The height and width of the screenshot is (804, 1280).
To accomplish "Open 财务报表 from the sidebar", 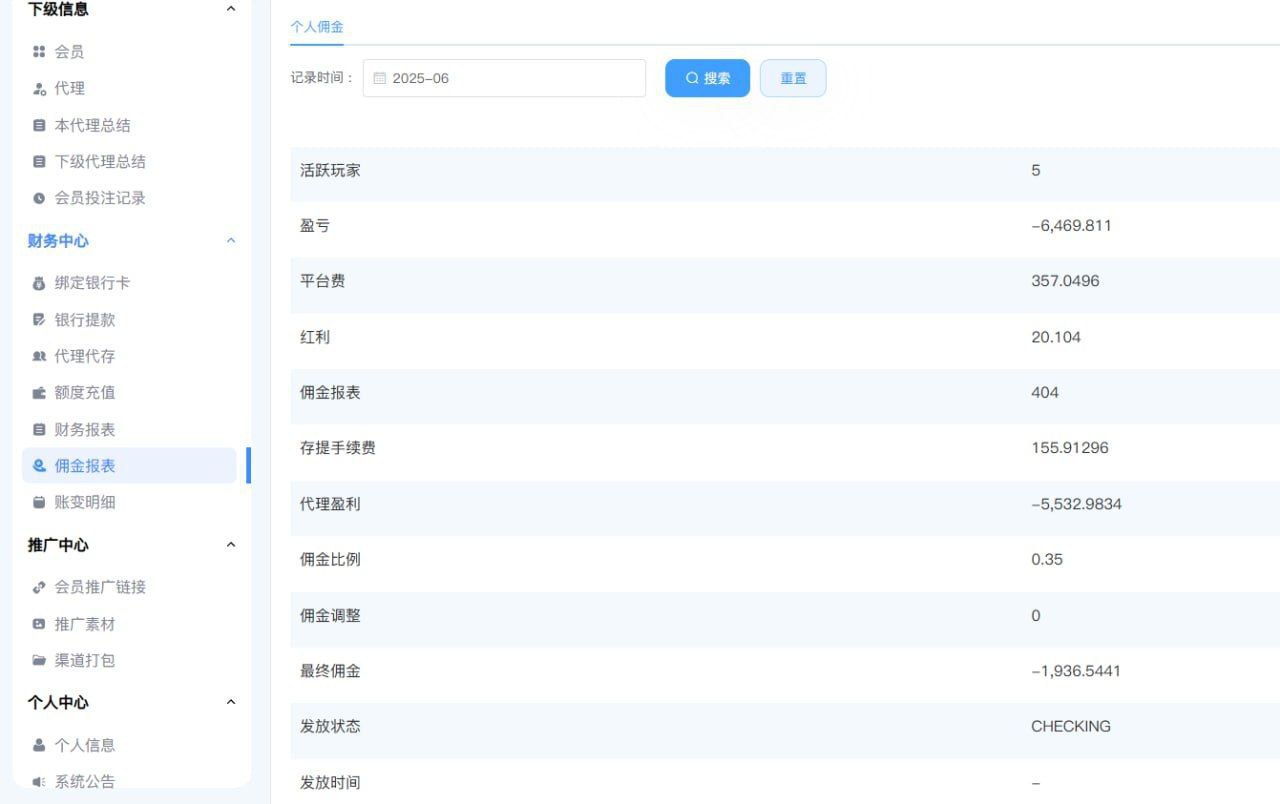I will click(x=85, y=430).
